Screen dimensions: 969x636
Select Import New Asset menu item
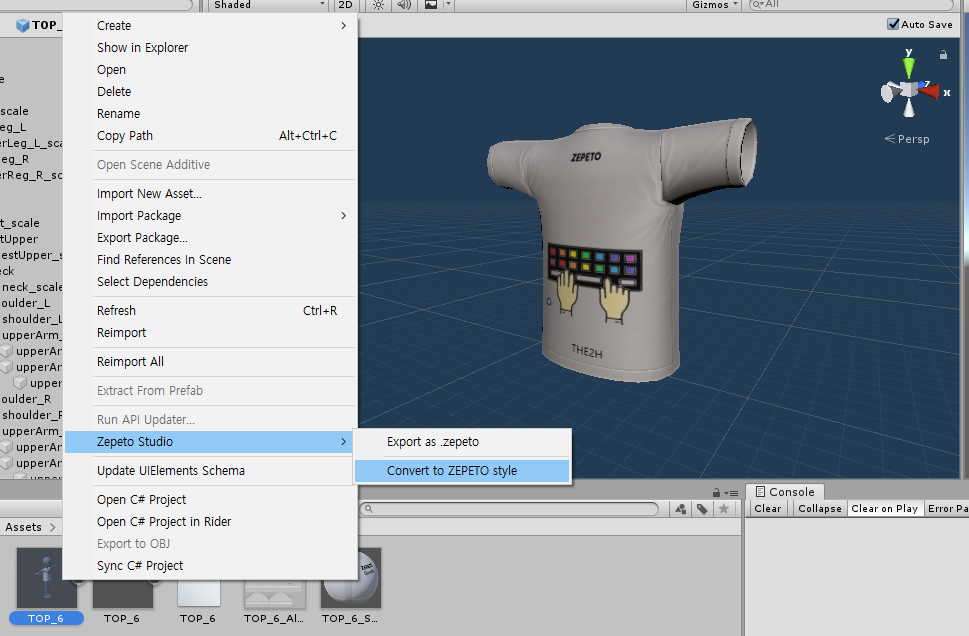tap(210, 193)
